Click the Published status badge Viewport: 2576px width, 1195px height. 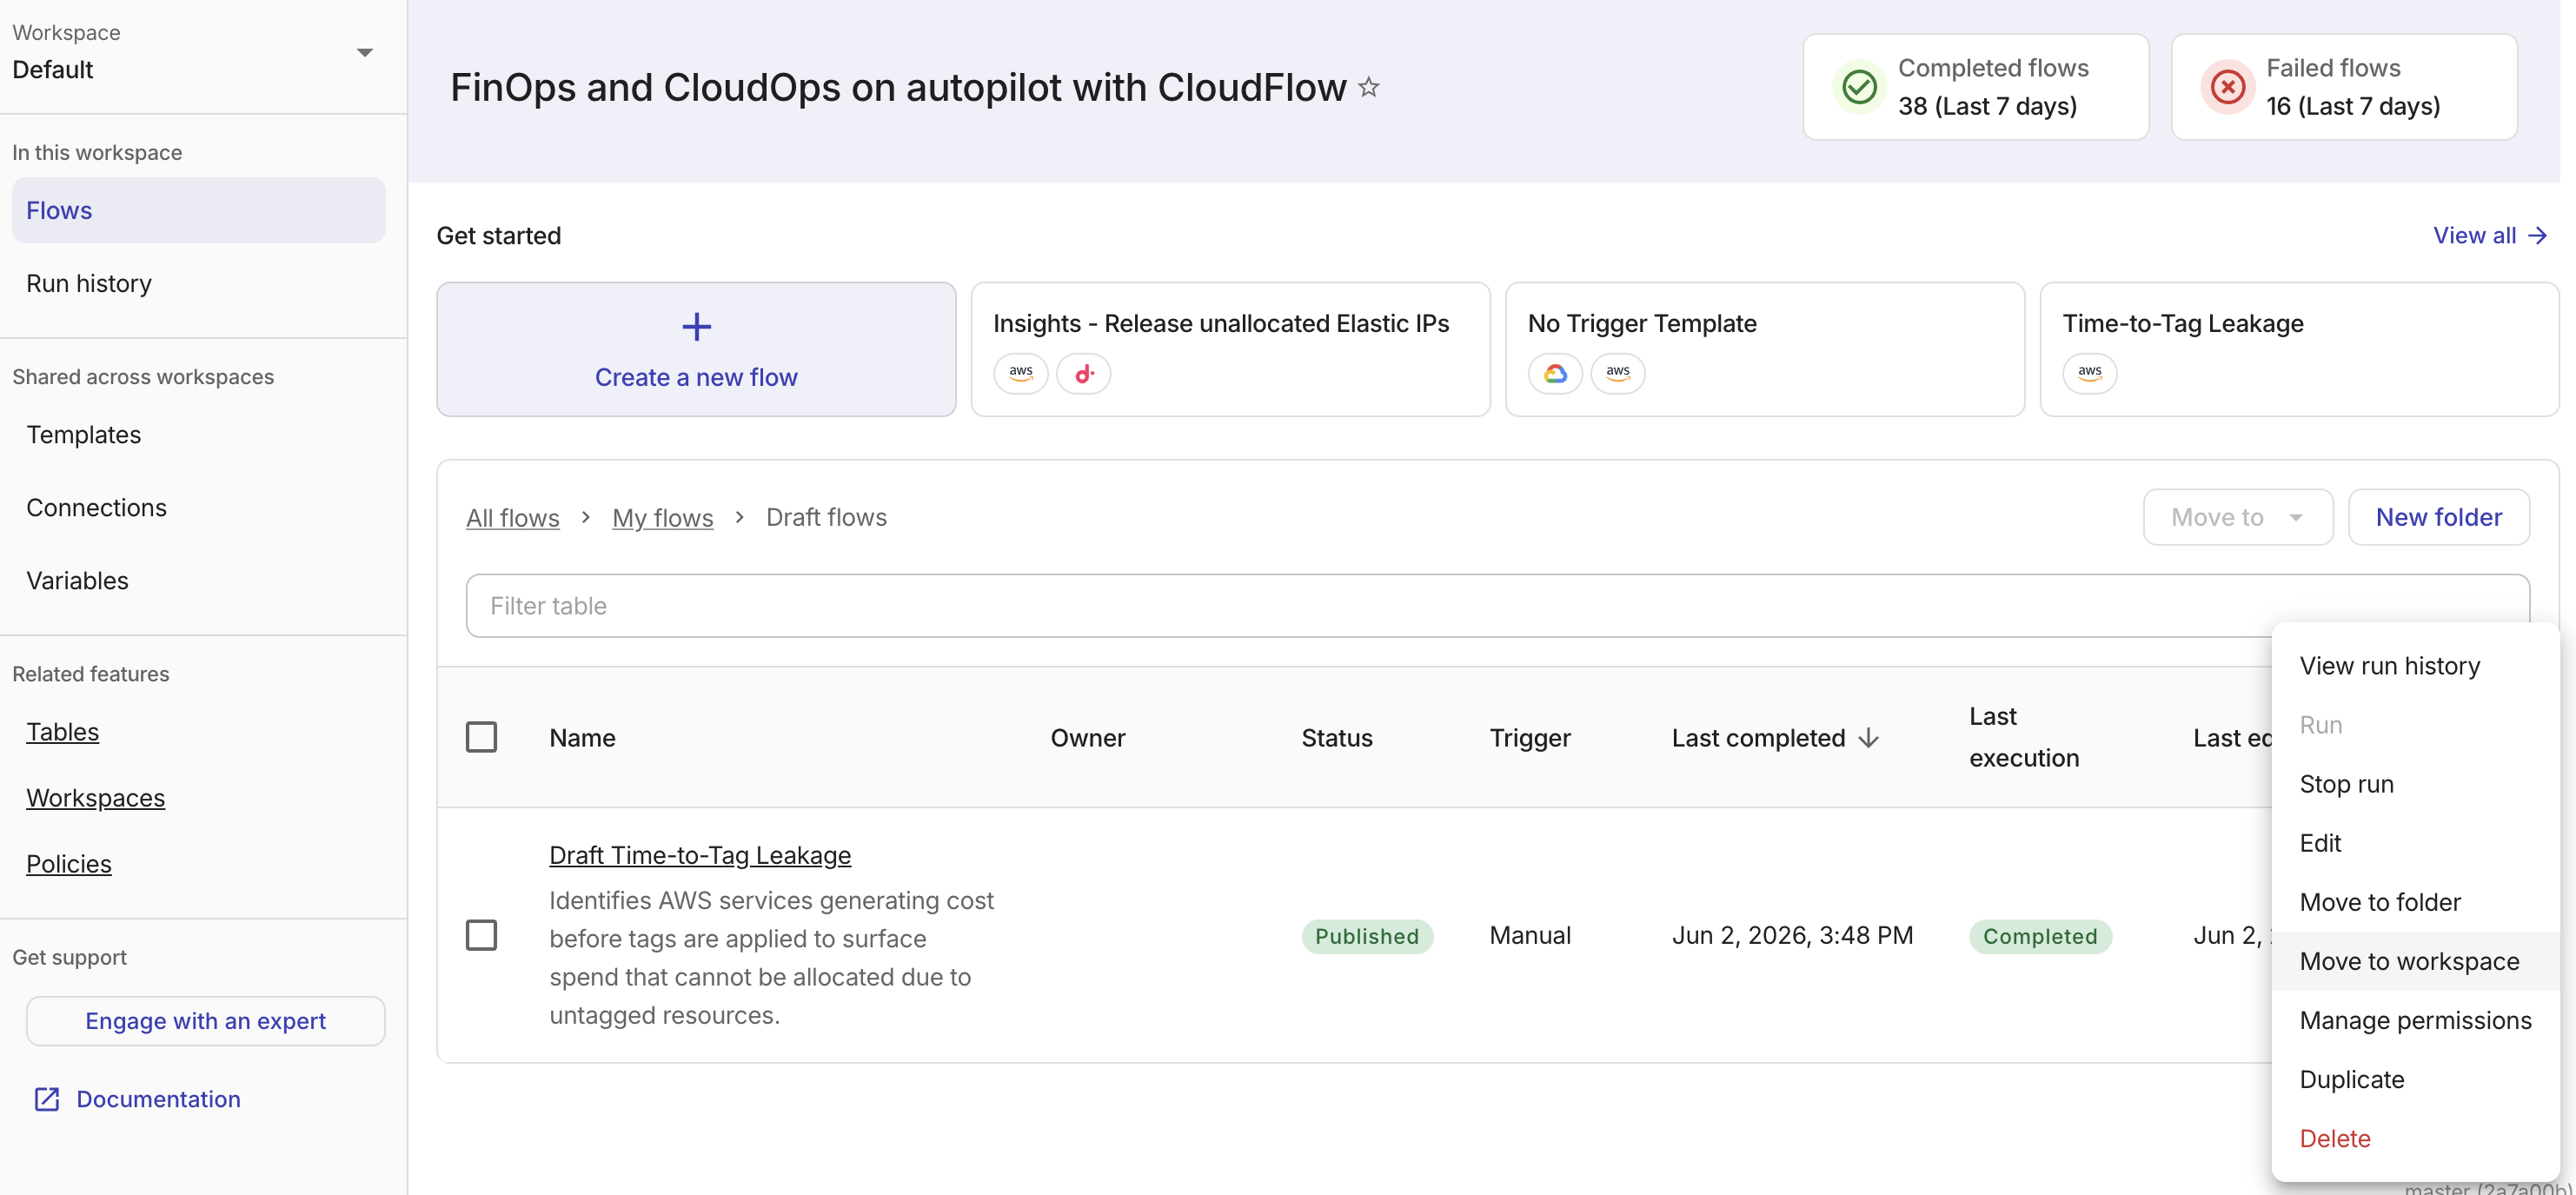click(1367, 936)
